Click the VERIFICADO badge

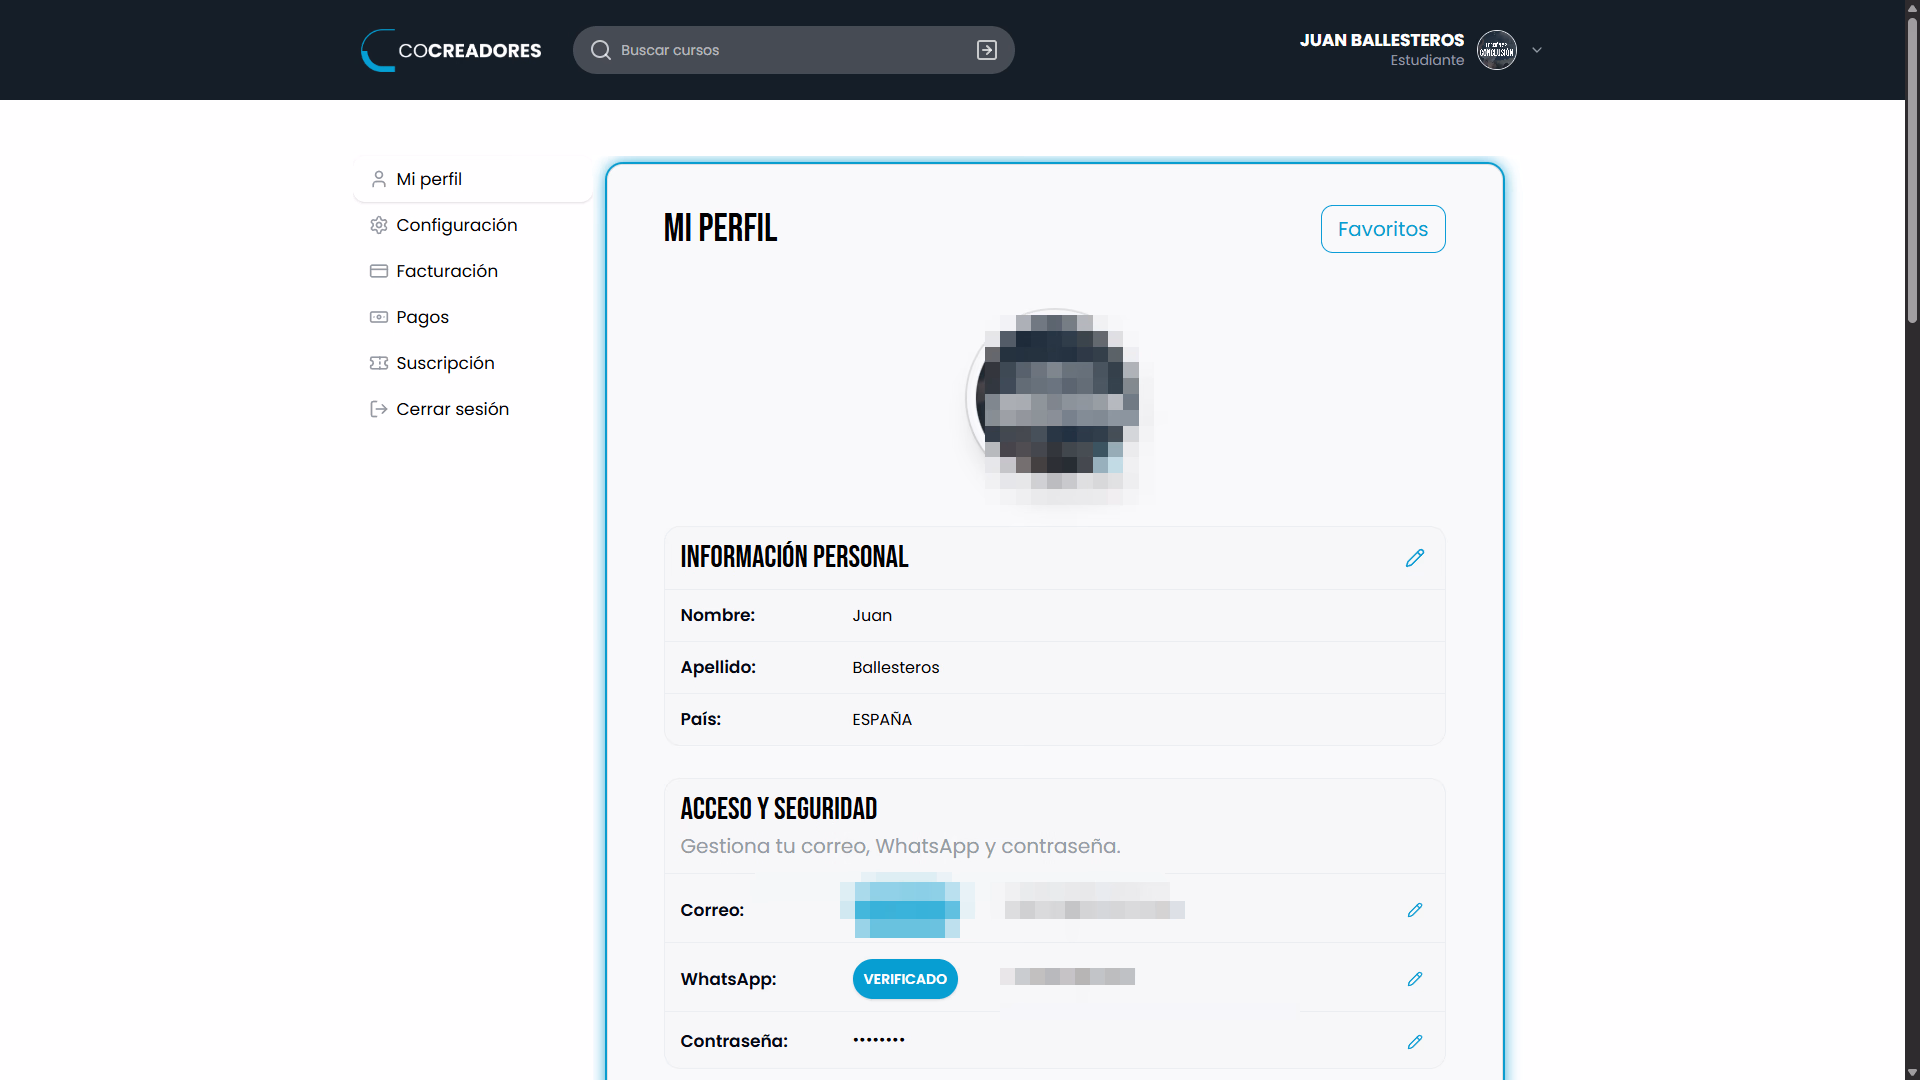tap(905, 979)
